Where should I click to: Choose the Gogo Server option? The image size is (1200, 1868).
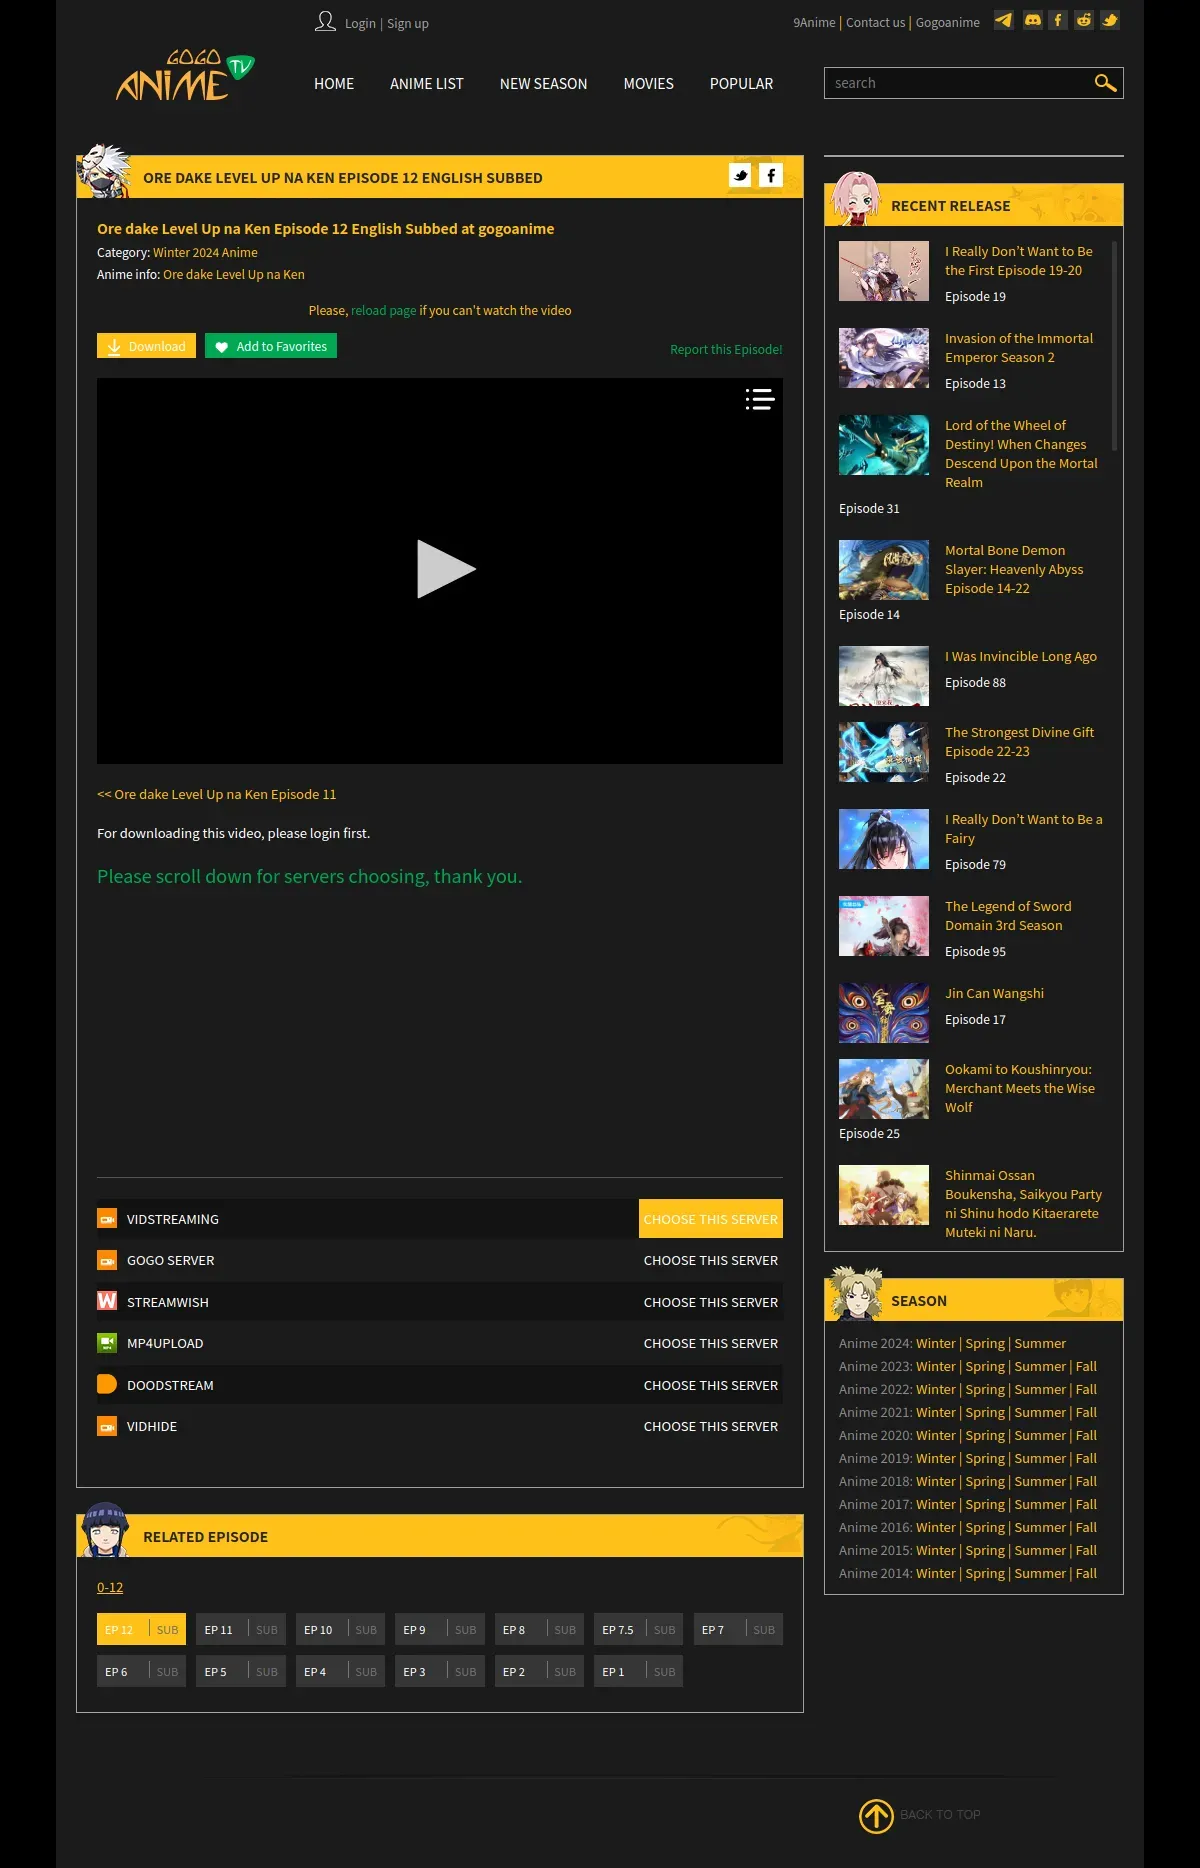point(711,1261)
